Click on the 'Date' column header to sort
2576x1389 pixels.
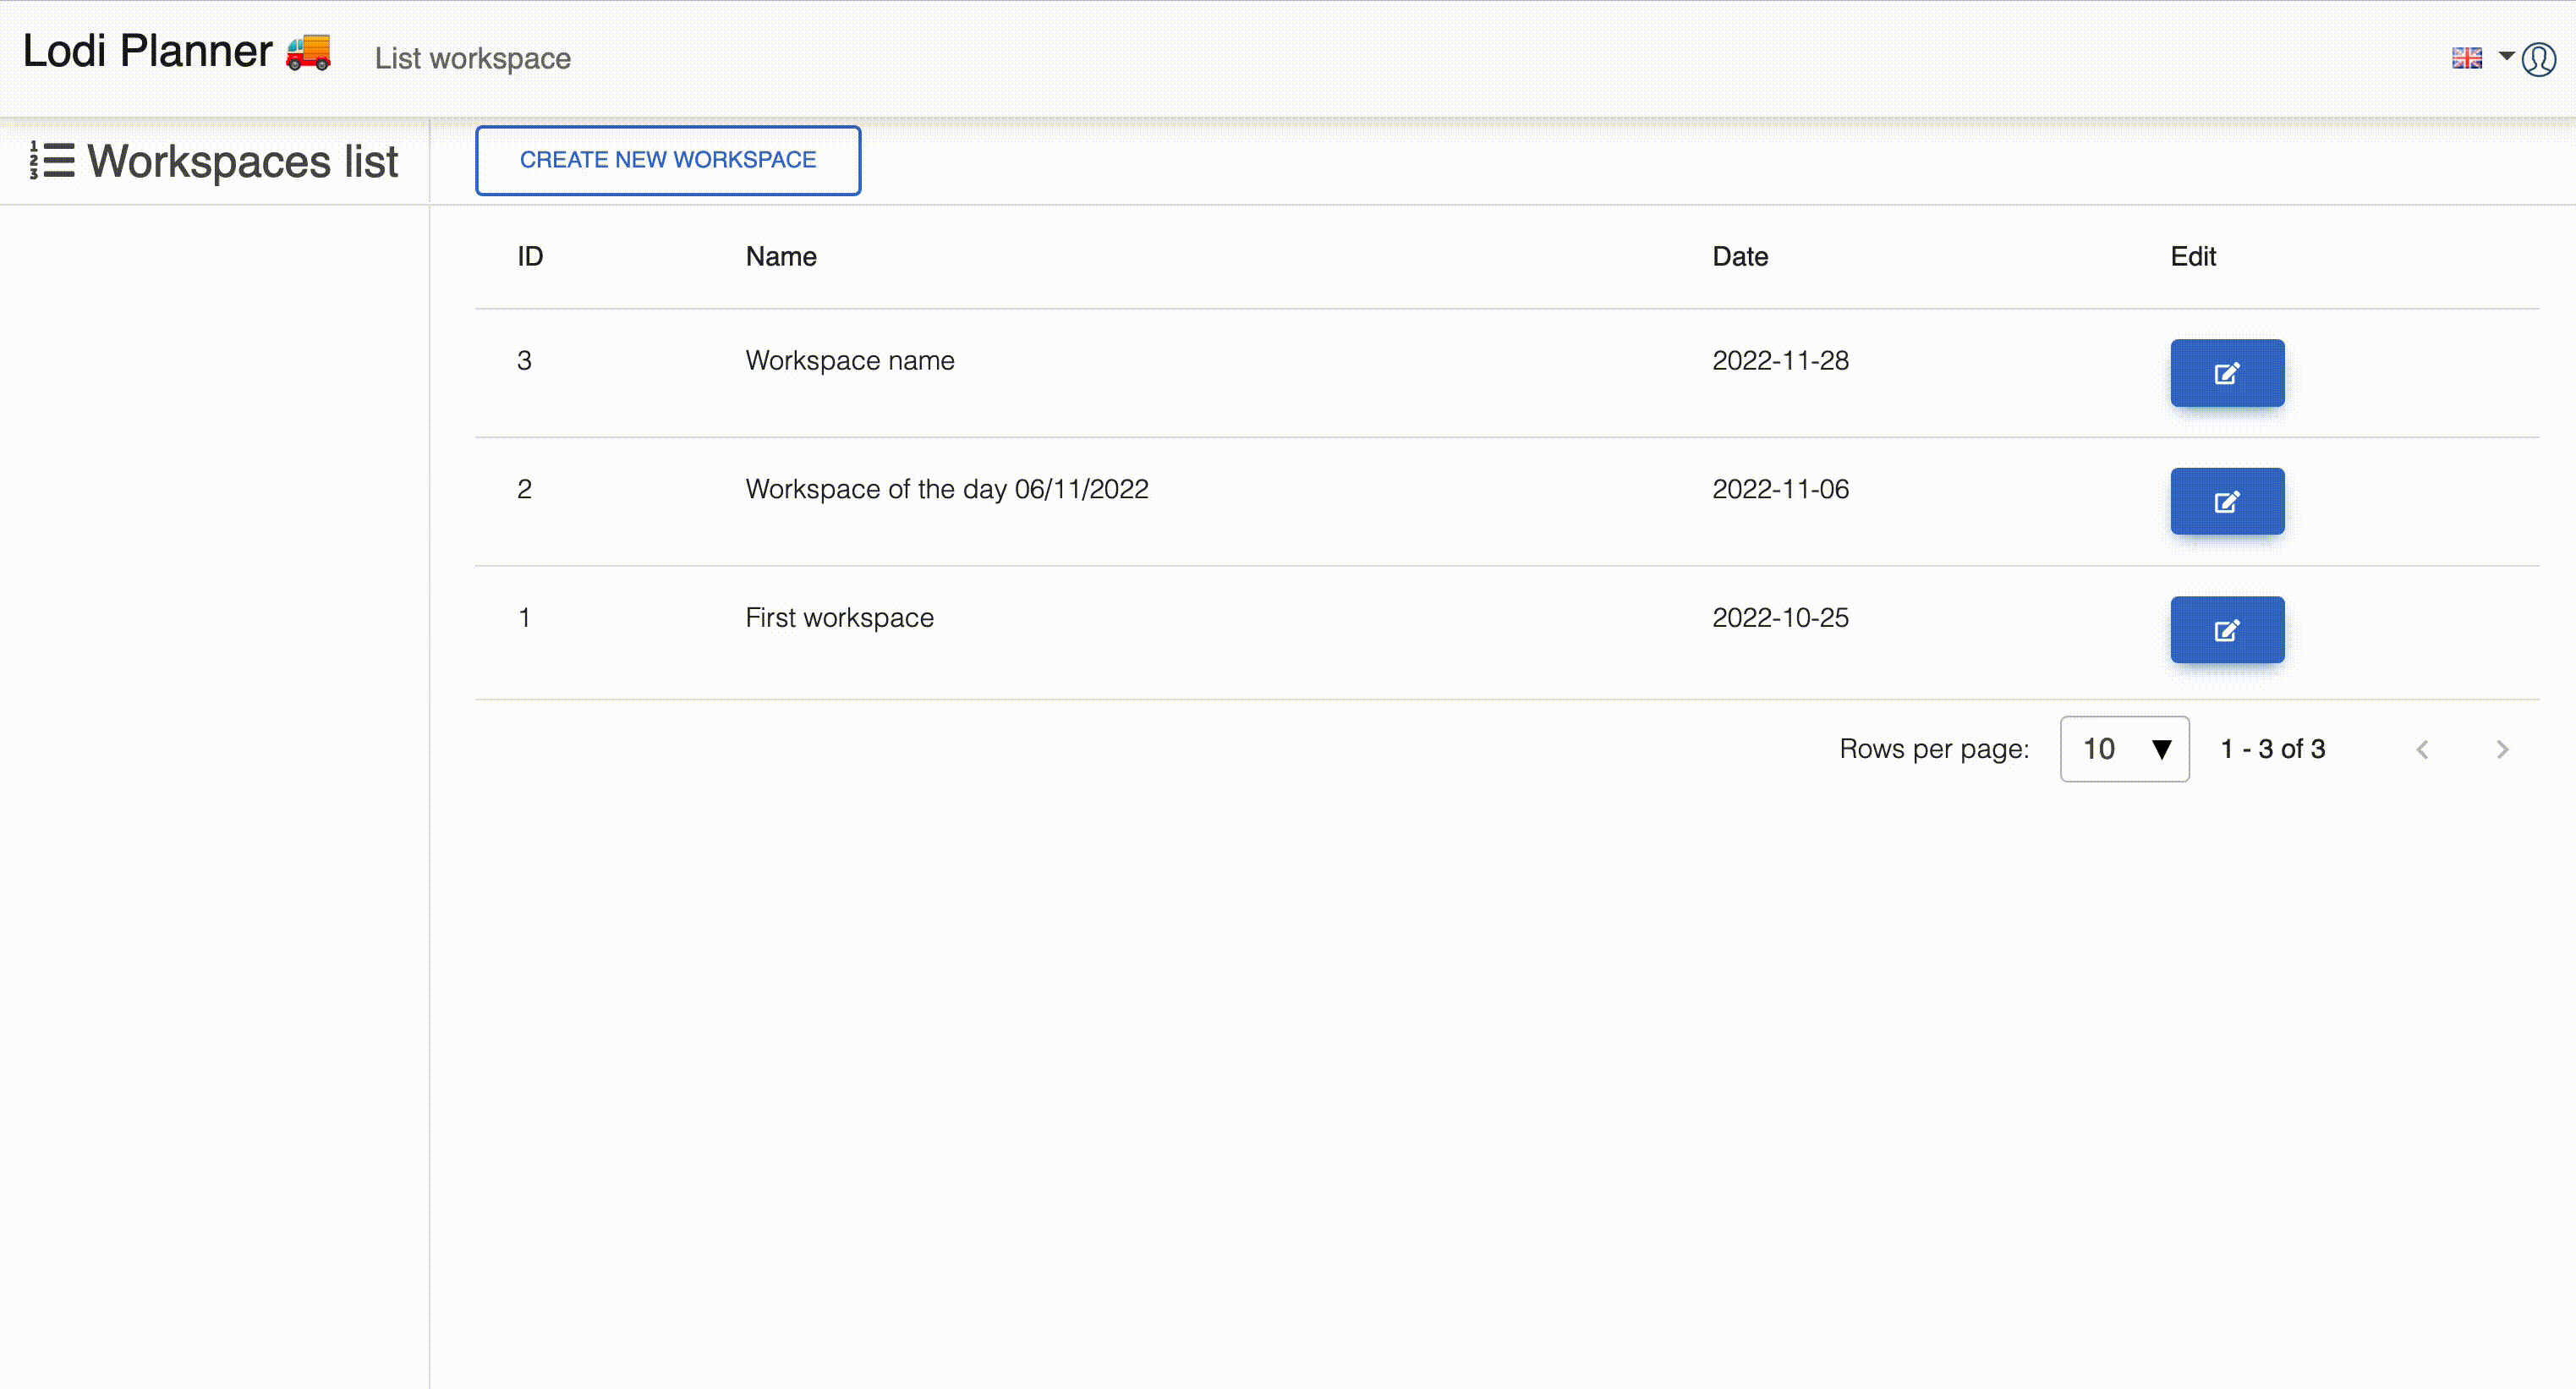(x=1740, y=256)
